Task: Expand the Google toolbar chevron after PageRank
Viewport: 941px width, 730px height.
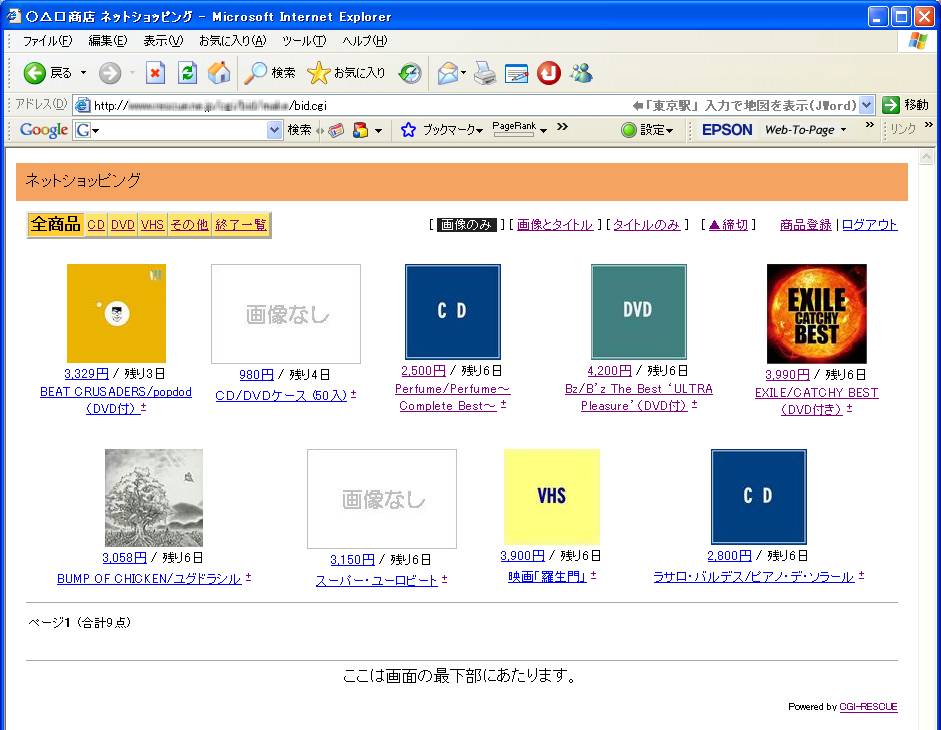Action: 562,127
